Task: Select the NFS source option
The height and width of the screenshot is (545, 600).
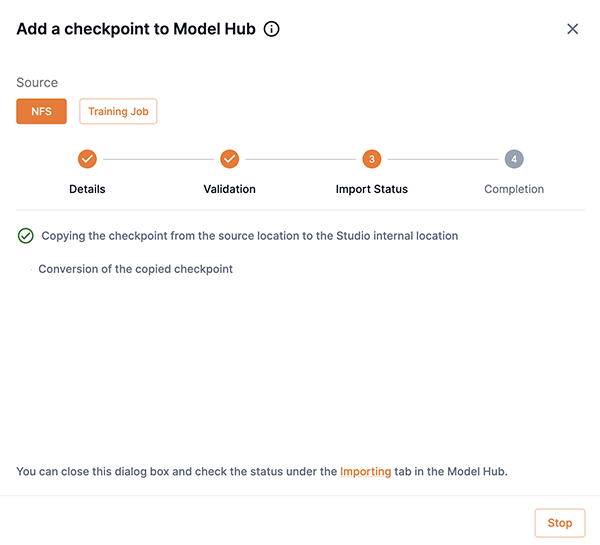Action: tap(41, 111)
